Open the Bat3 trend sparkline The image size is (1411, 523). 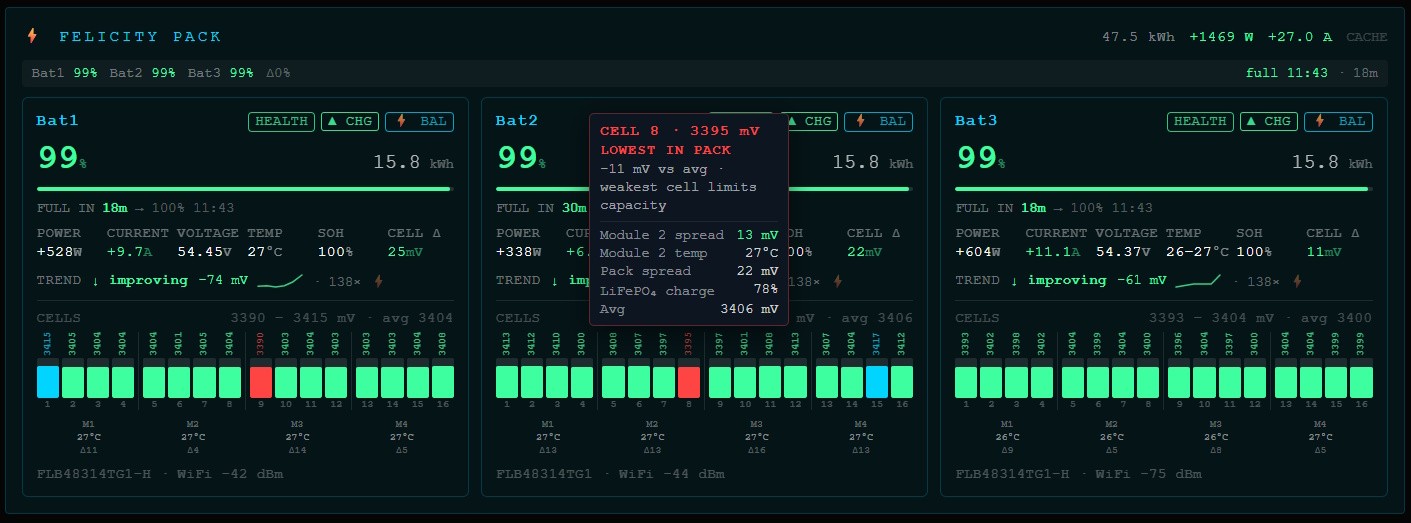(1198, 281)
